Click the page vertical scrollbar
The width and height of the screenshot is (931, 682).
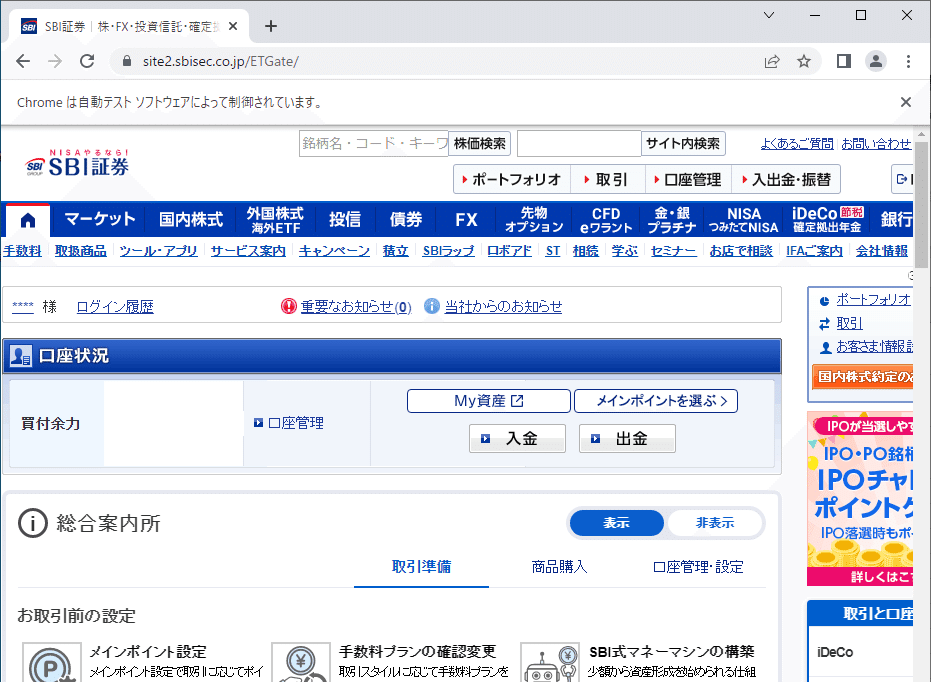(x=921, y=204)
